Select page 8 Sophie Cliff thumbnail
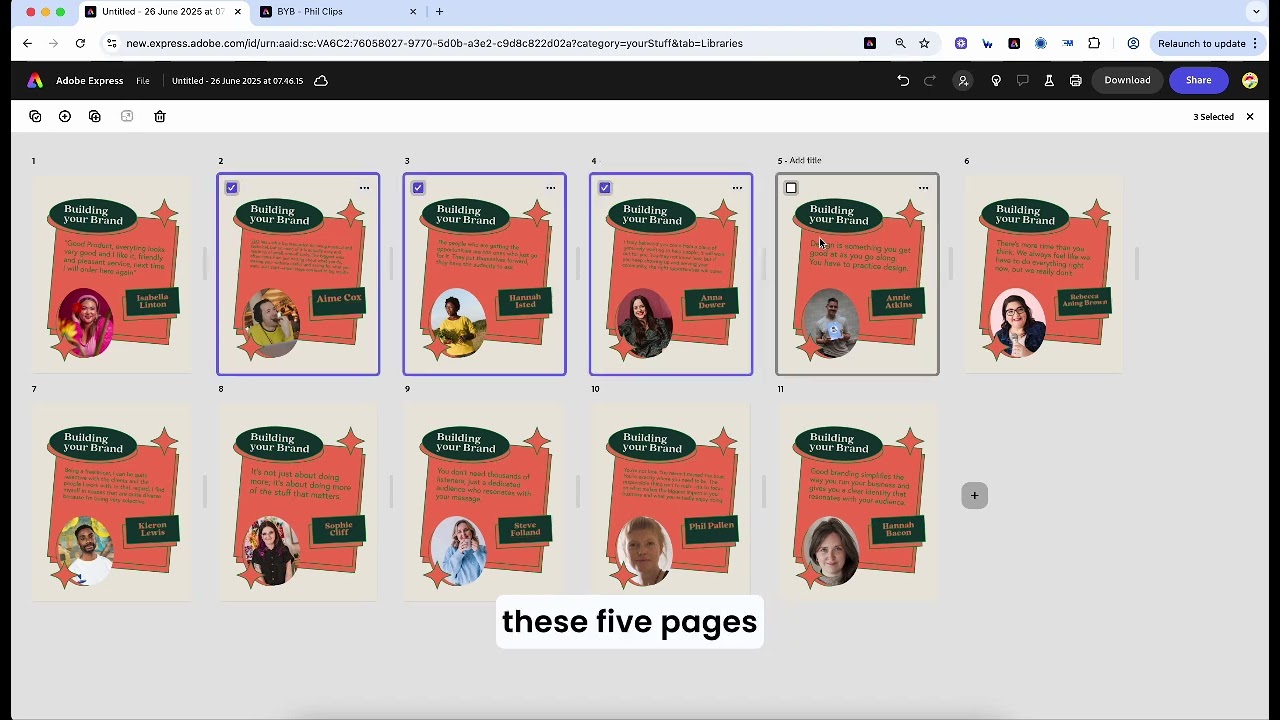The image size is (1280, 720). (x=298, y=502)
